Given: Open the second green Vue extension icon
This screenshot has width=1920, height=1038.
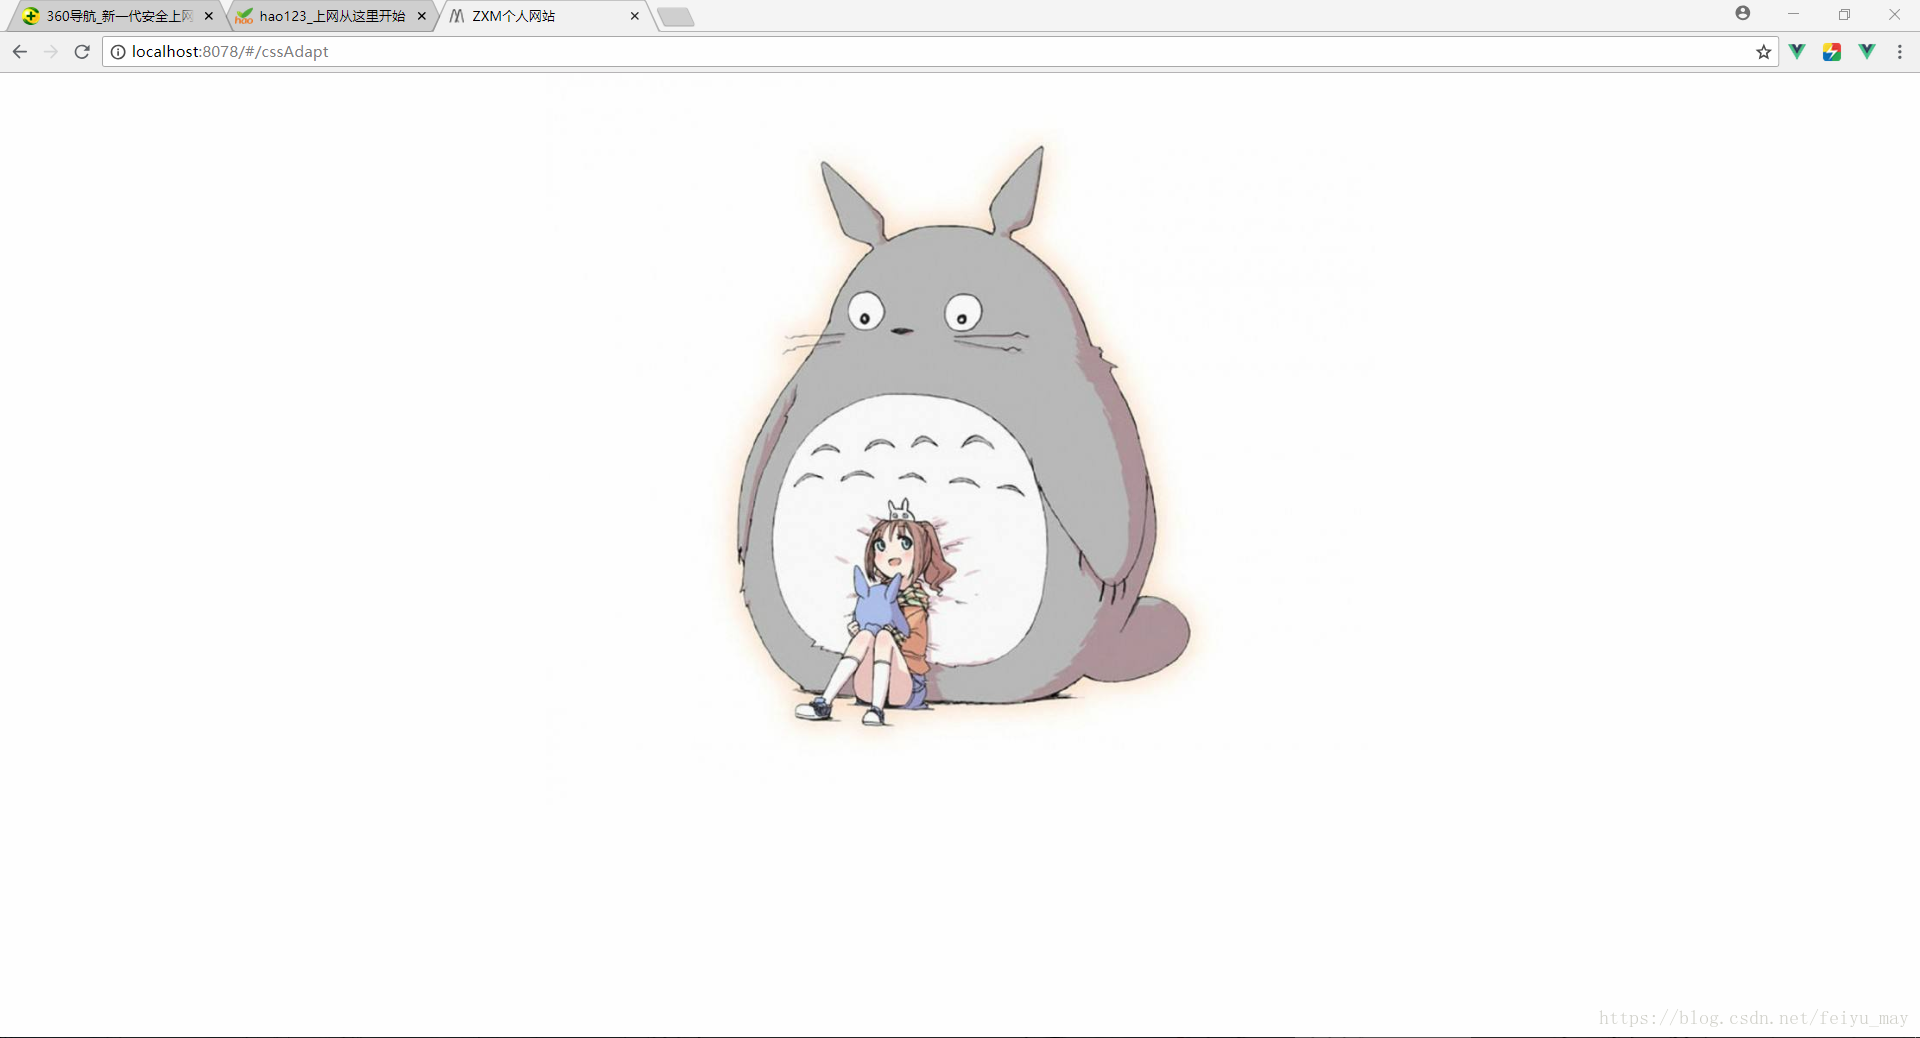Looking at the screenshot, I should pos(1867,52).
